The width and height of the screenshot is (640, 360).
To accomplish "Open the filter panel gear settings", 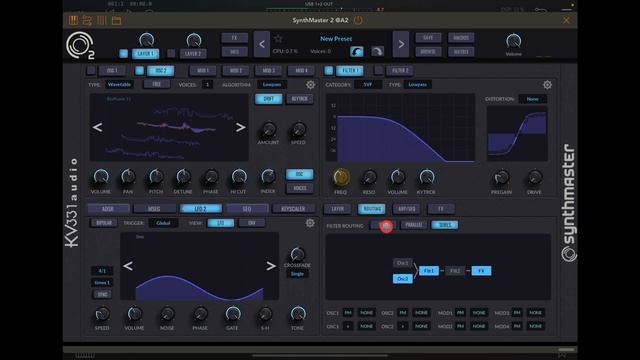I will (547, 84).
